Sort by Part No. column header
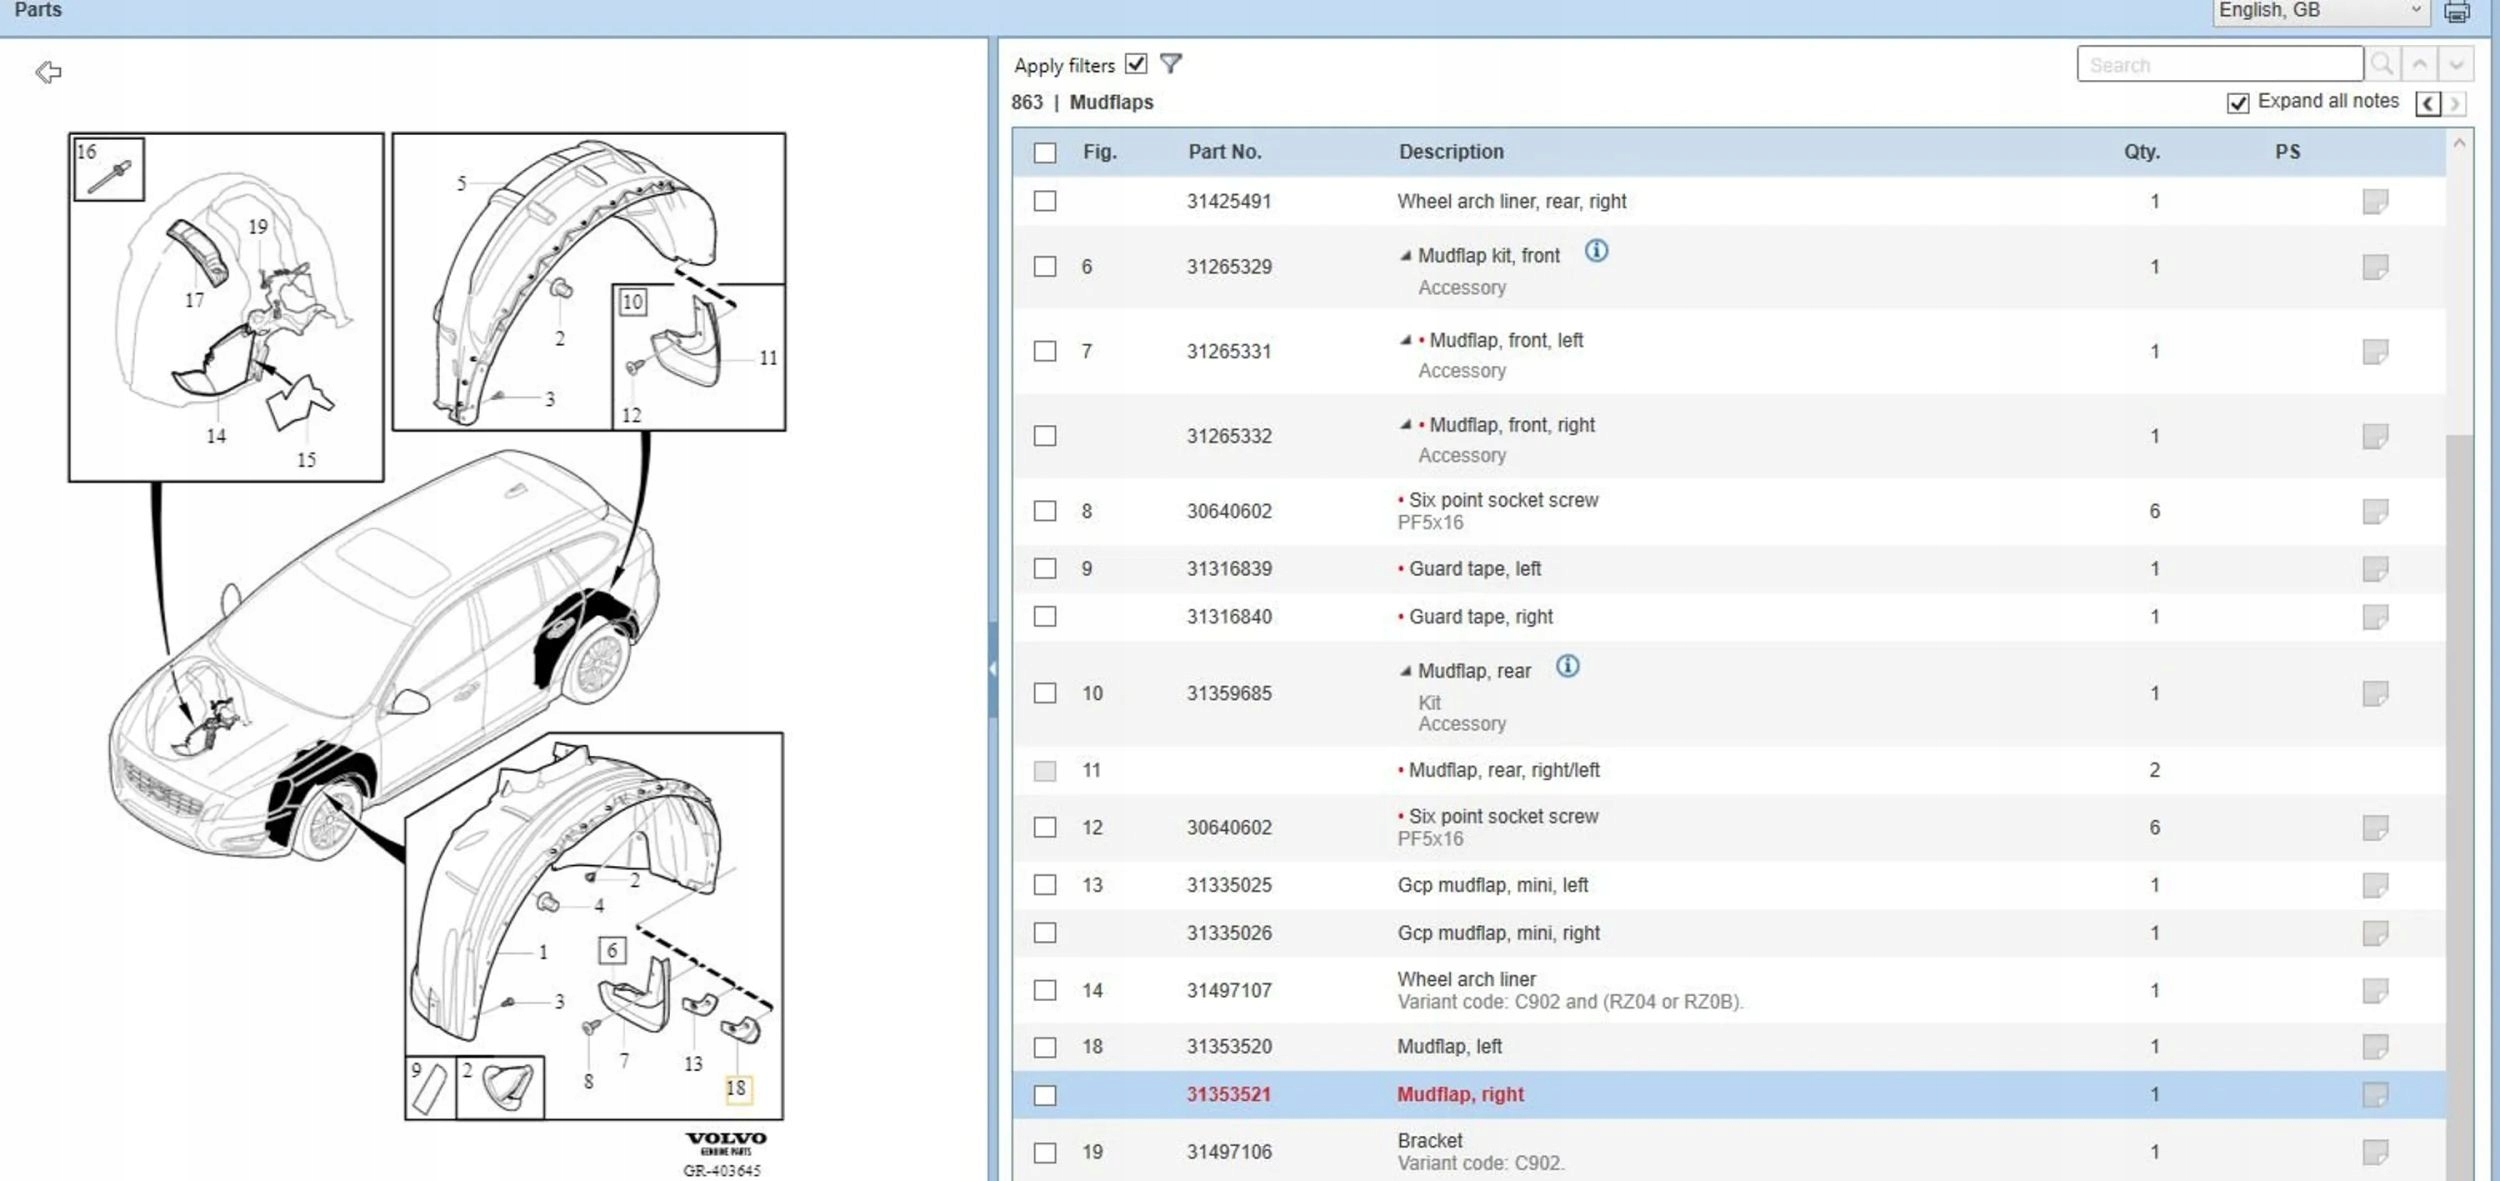This screenshot has width=2500, height=1181. pos(1224,152)
